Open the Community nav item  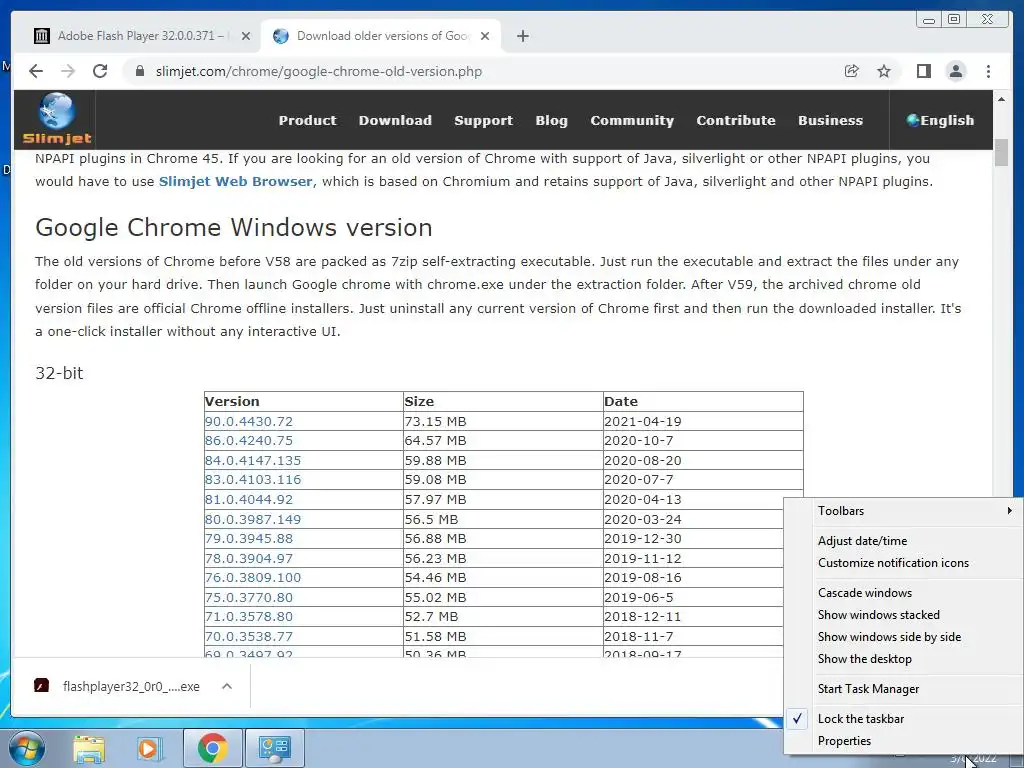632,120
